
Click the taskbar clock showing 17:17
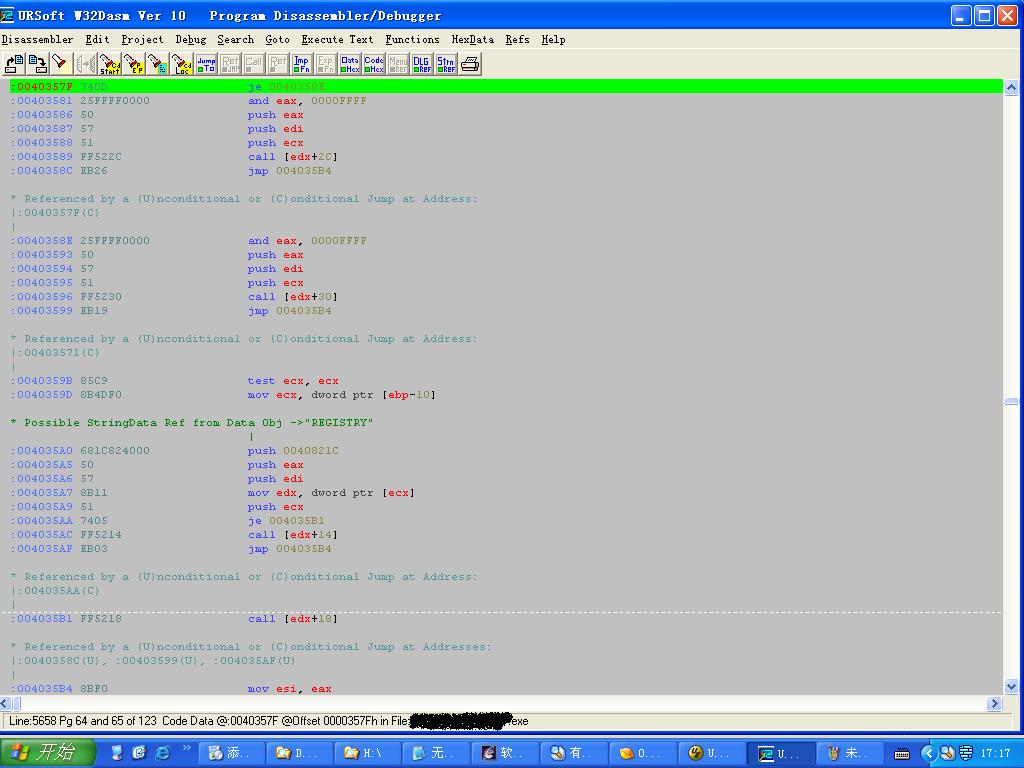click(x=995, y=753)
